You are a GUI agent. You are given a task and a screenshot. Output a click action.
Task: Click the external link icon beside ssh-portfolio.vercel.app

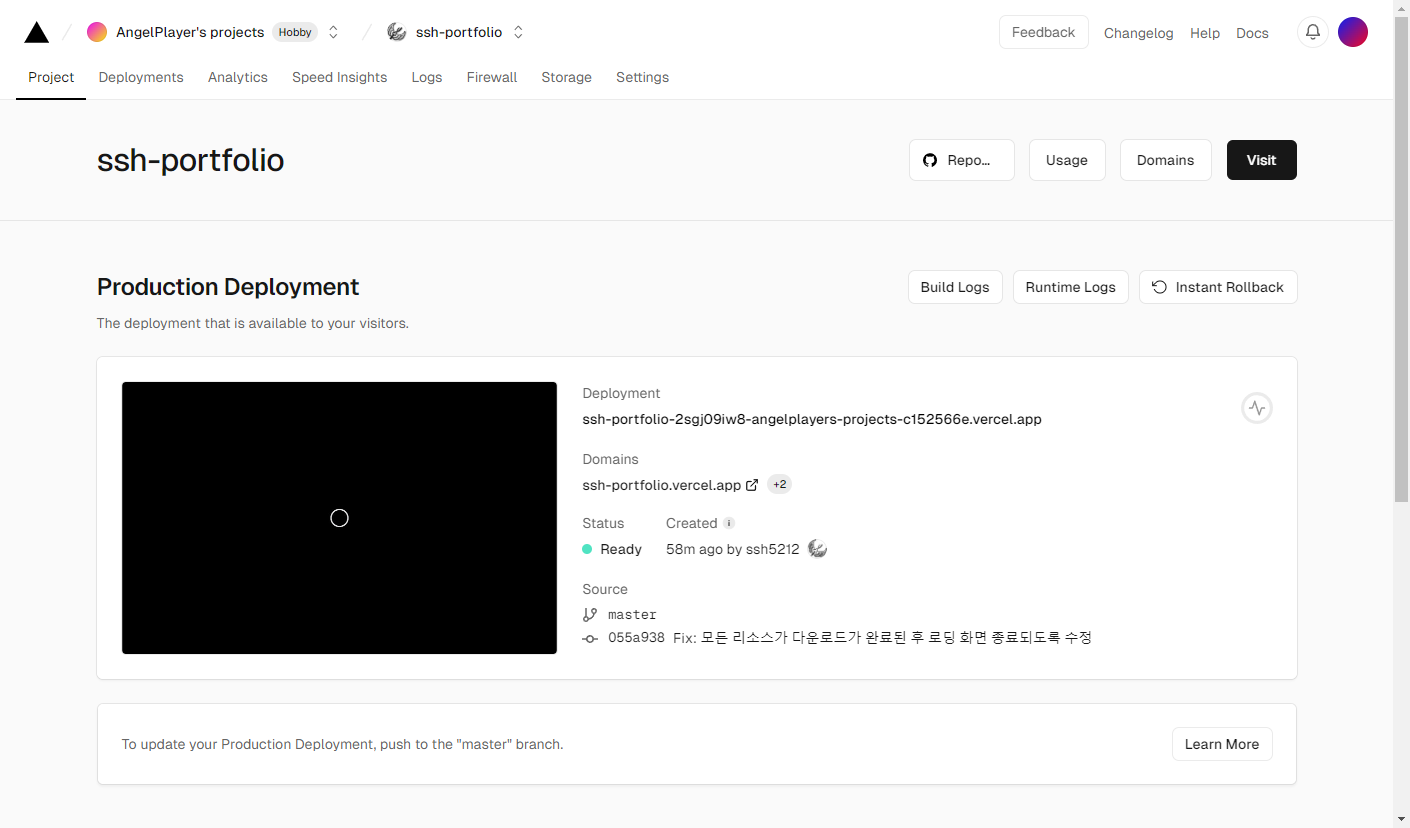[x=752, y=485]
